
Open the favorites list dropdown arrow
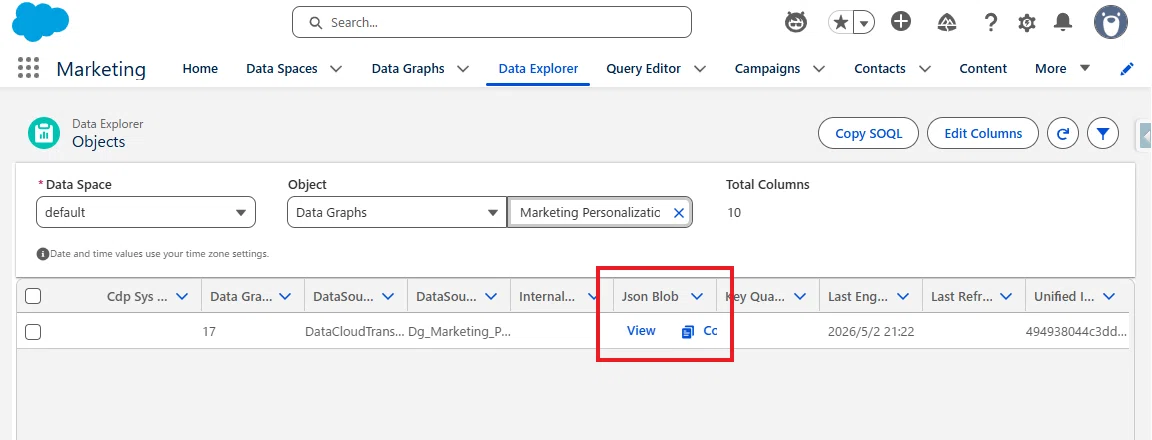[864, 23]
